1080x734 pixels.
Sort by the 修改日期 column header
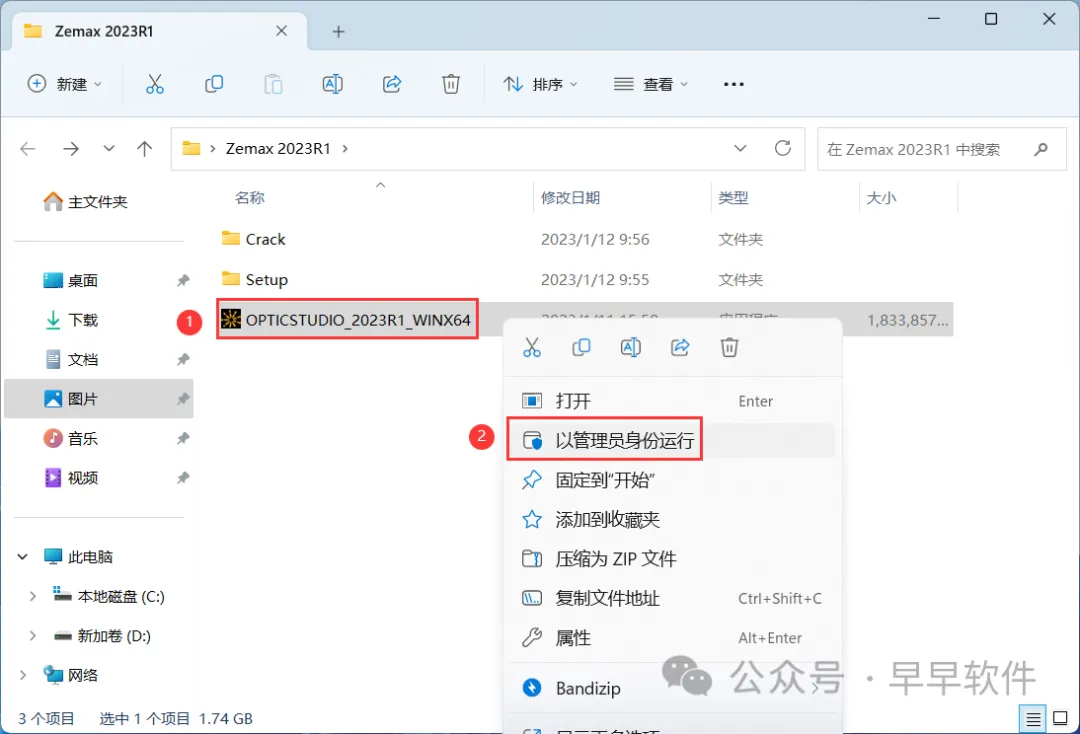(570, 198)
